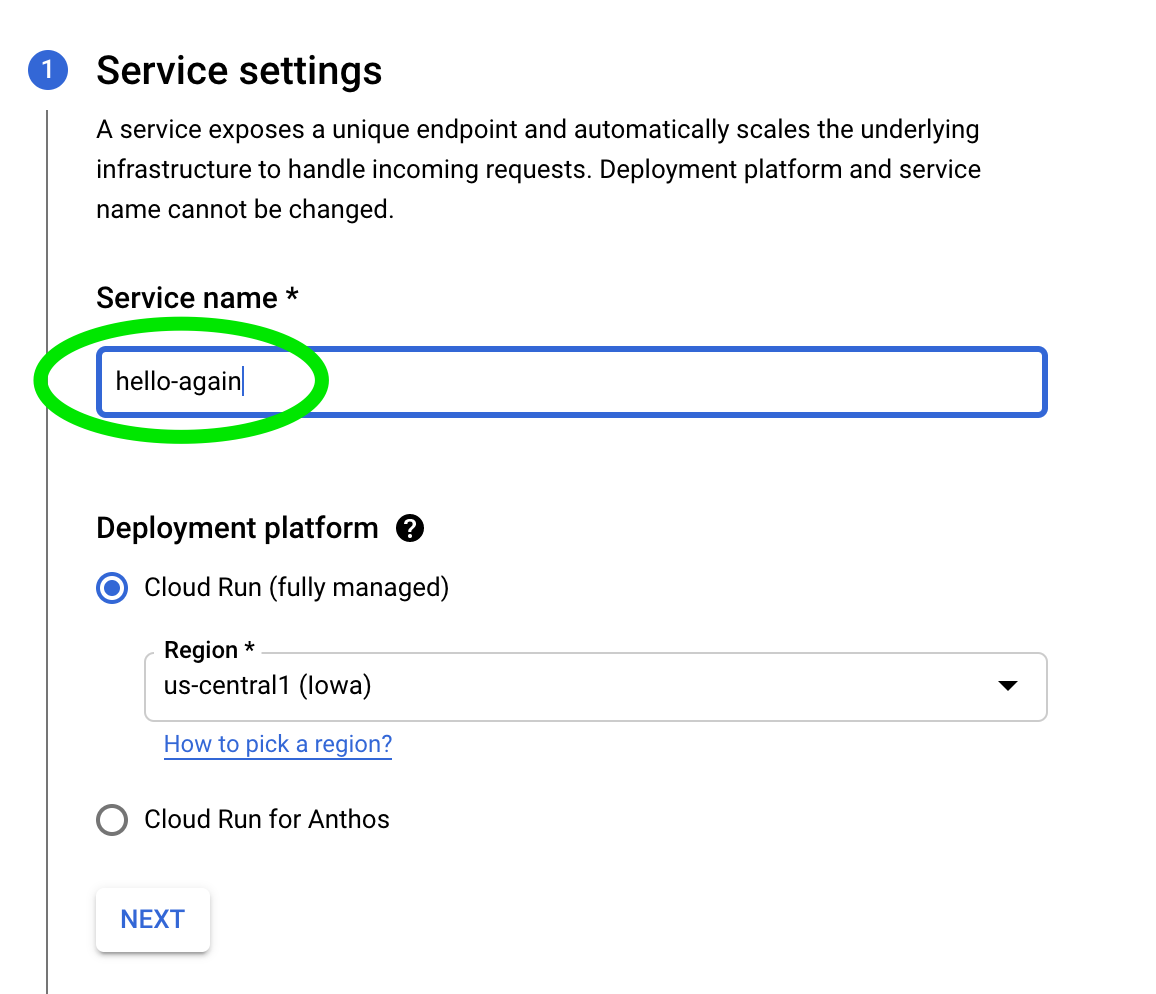Screen dimensions: 1156x994
Task: Click the "Service settings" step heading
Action: pos(239,72)
